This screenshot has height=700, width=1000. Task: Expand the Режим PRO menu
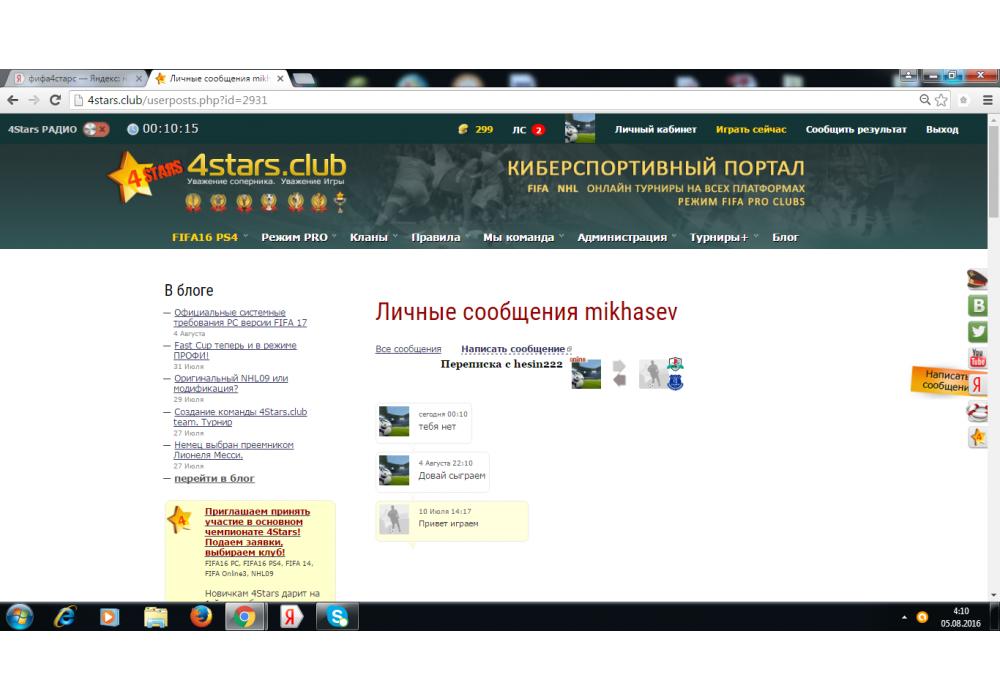pyautogui.click(x=295, y=237)
